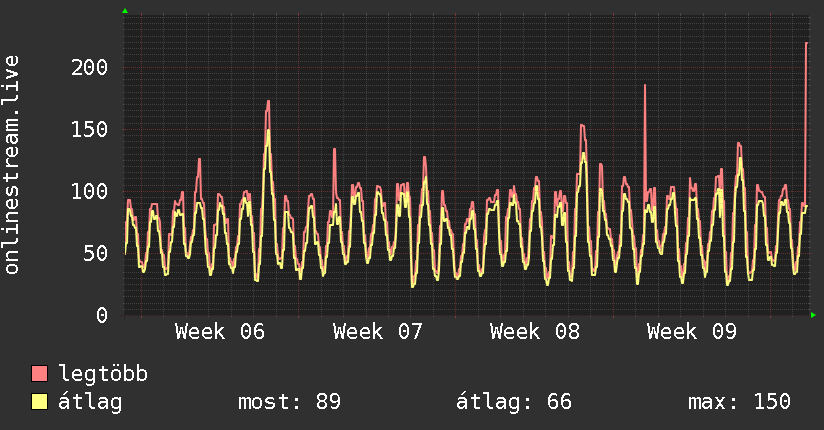Click the Week 09 axis label
This screenshot has width=824, height=430.
click(692, 331)
